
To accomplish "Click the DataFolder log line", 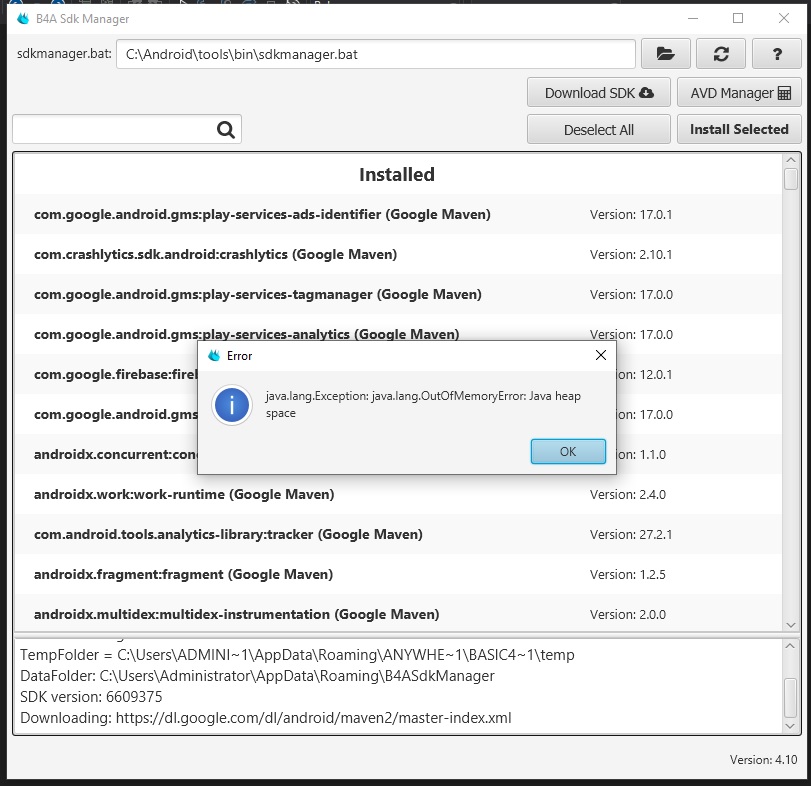I will click(257, 676).
